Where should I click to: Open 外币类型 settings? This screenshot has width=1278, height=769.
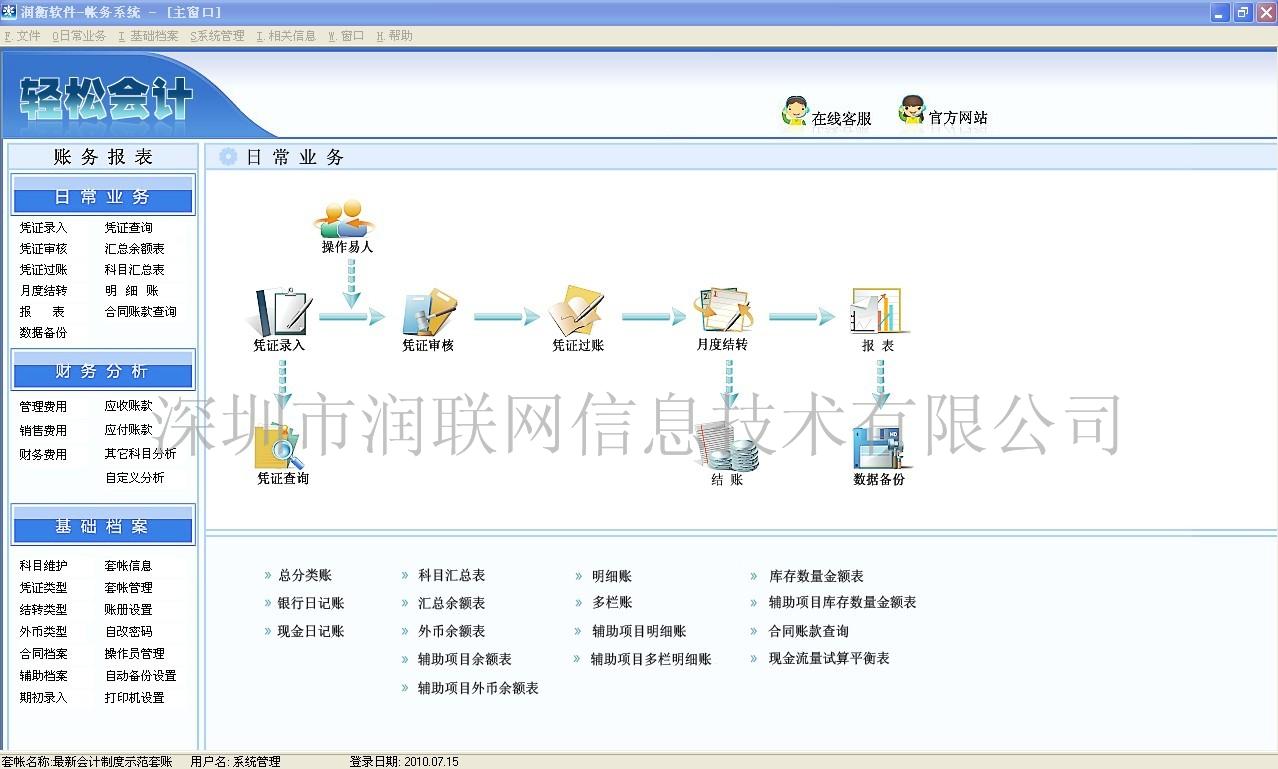(x=43, y=632)
